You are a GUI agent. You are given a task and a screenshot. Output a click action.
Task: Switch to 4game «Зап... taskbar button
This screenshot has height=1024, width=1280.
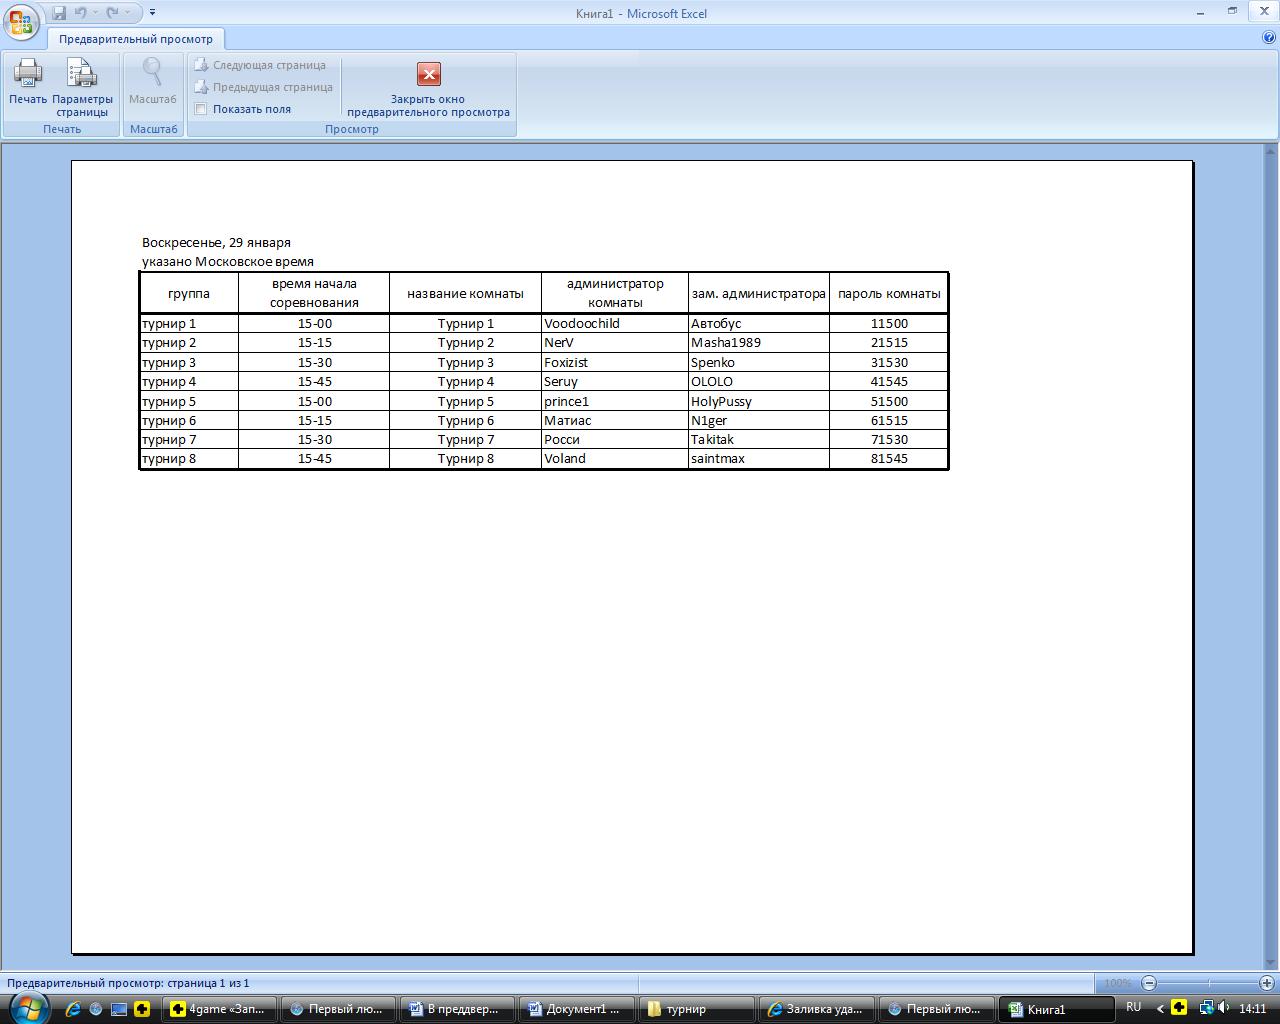pos(220,1009)
